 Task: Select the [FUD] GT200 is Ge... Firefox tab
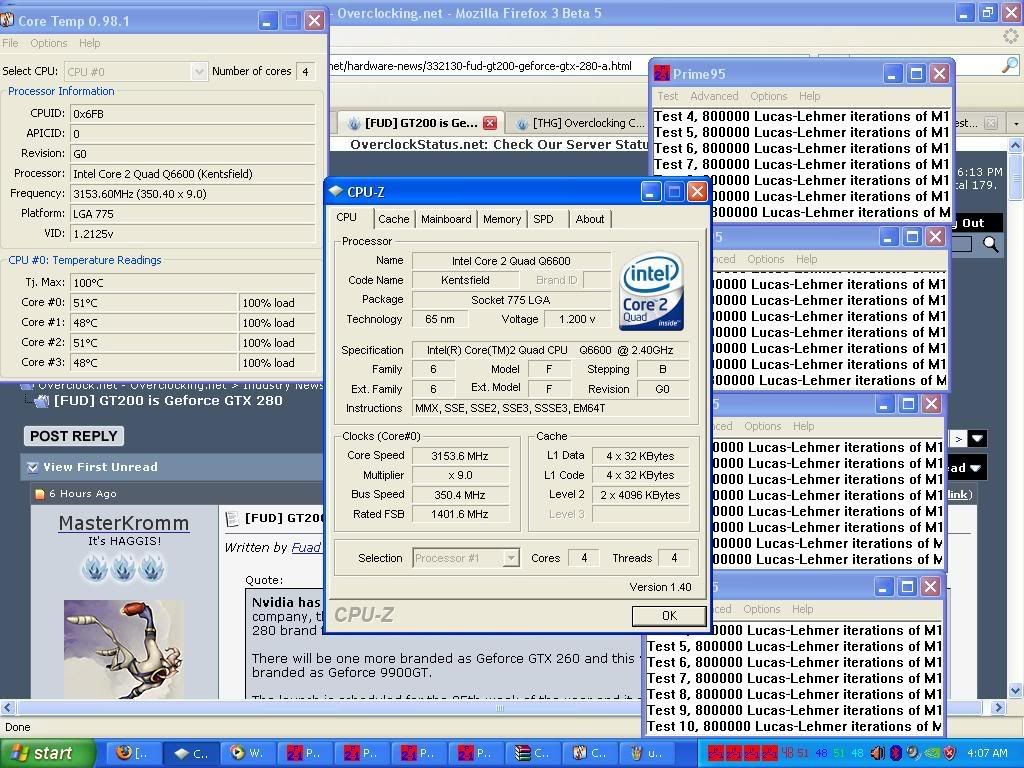coord(421,123)
